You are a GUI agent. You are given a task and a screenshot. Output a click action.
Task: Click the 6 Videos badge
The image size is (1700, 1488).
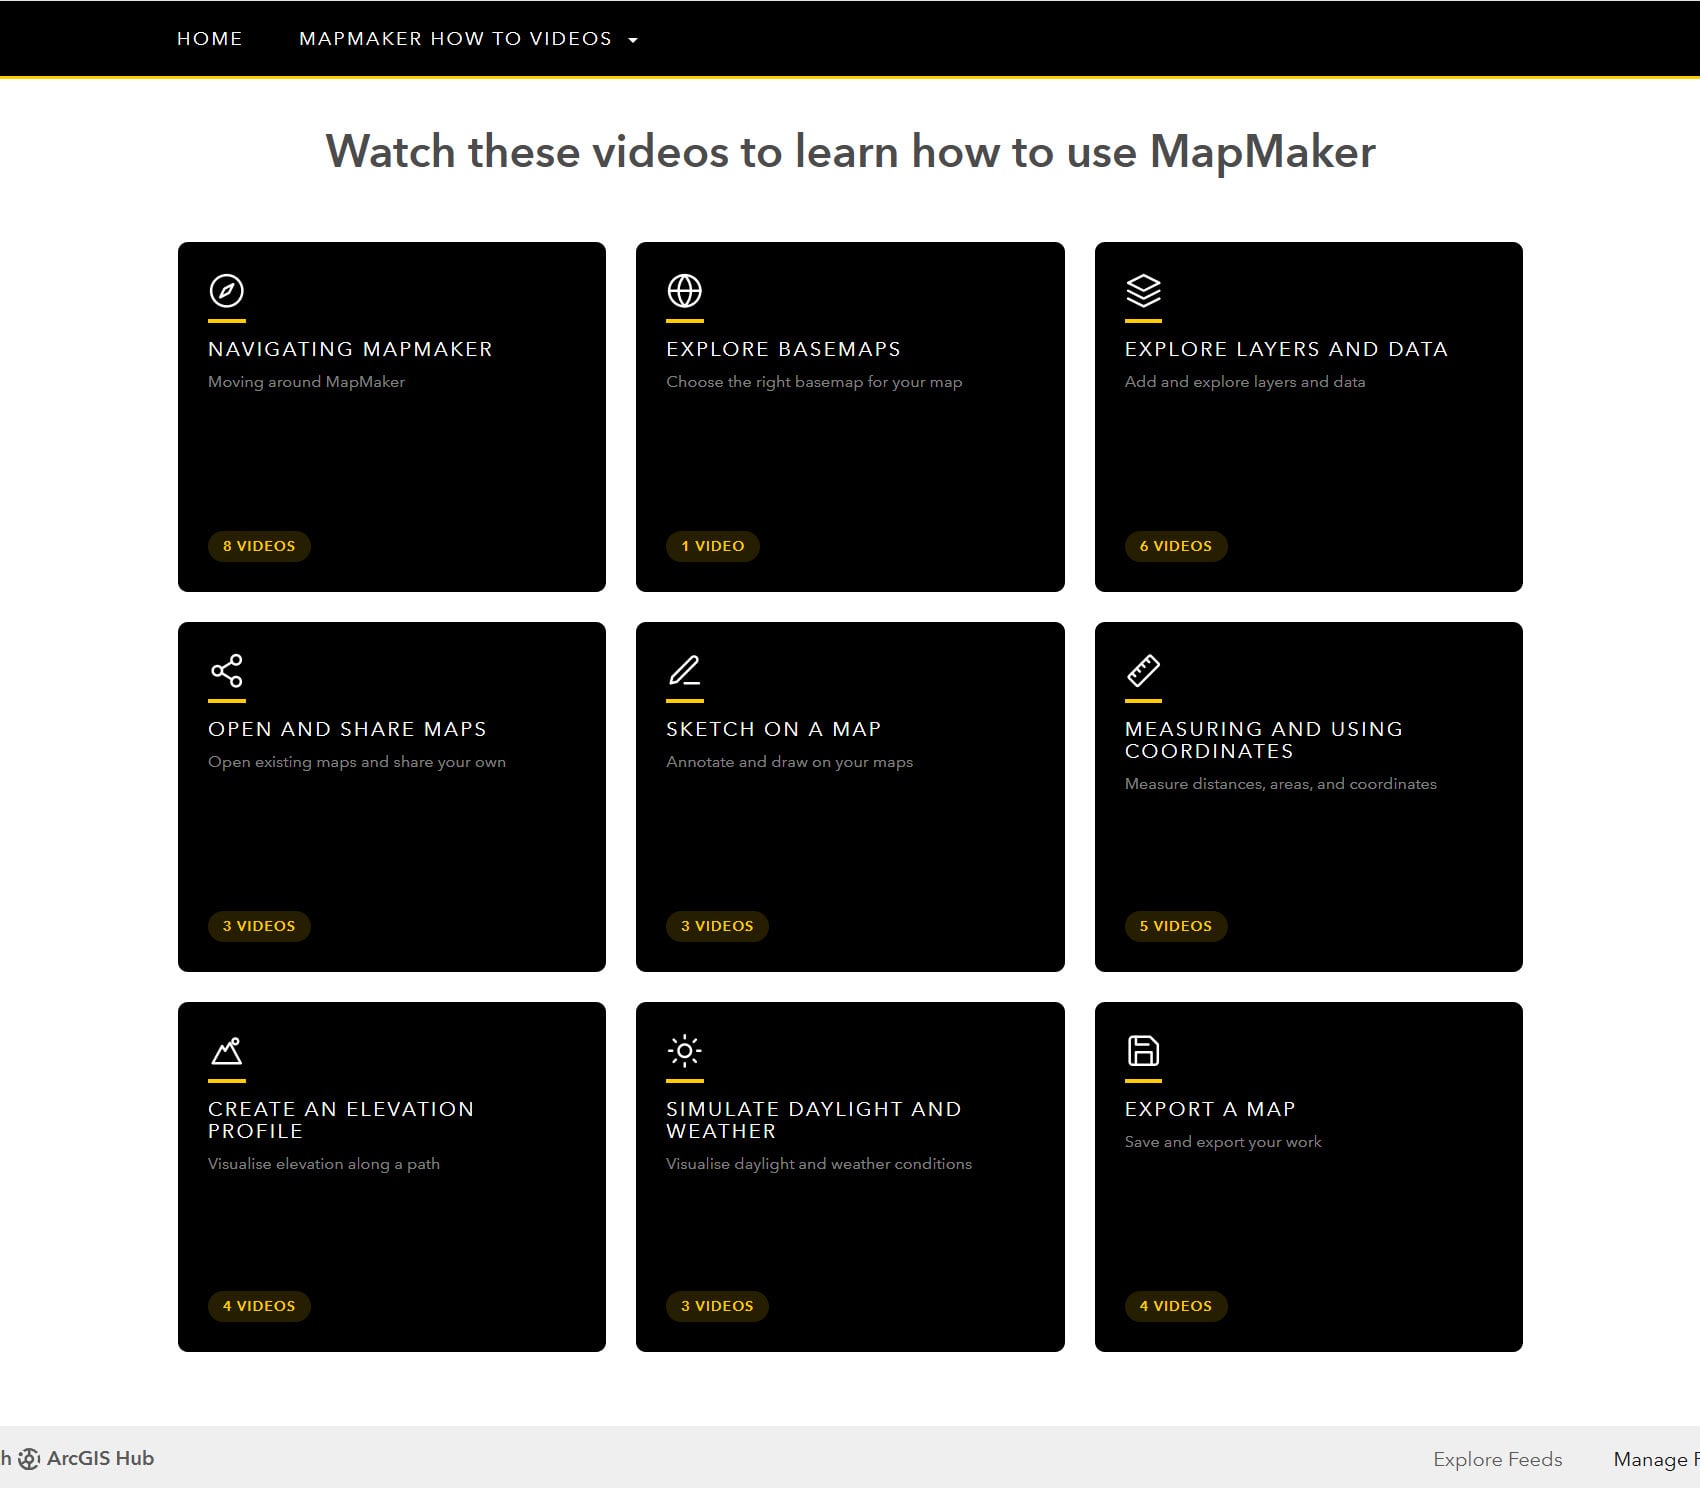(1176, 546)
